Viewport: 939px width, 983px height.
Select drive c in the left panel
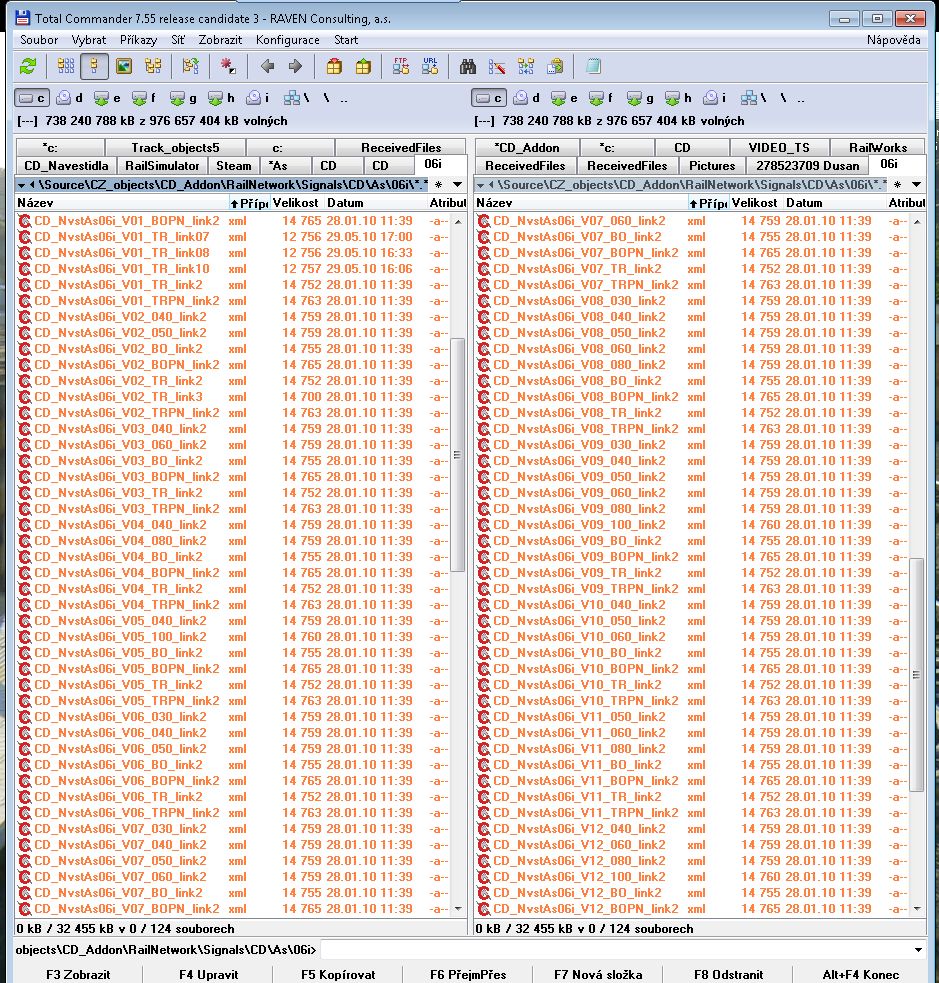32,98
